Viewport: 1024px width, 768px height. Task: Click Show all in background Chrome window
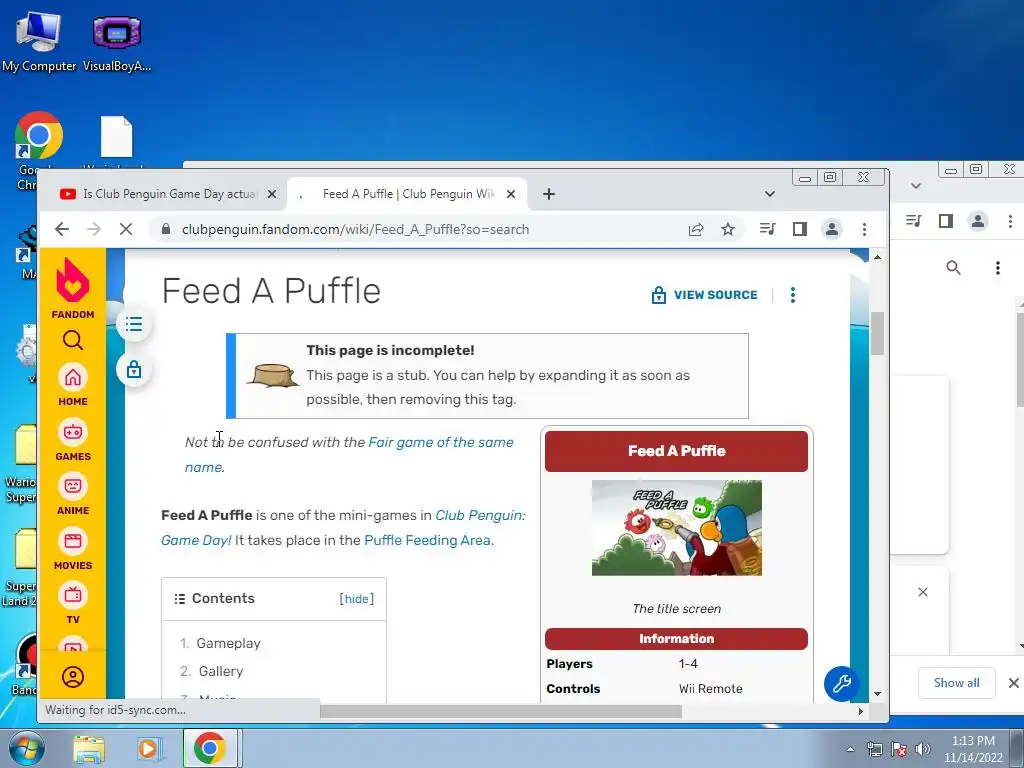(956, 683)
